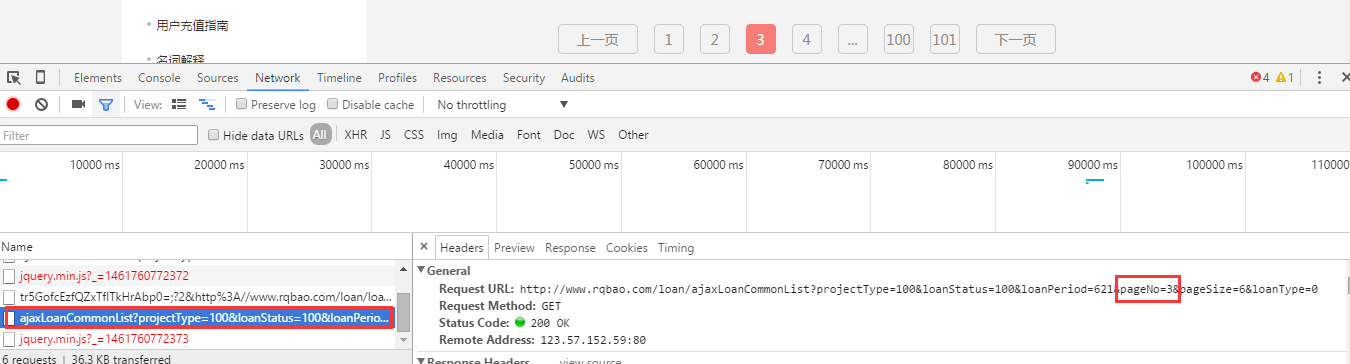
Task: Click the request list vertical scrollbar
Action: pyautogui.click(x=403, y=312)
